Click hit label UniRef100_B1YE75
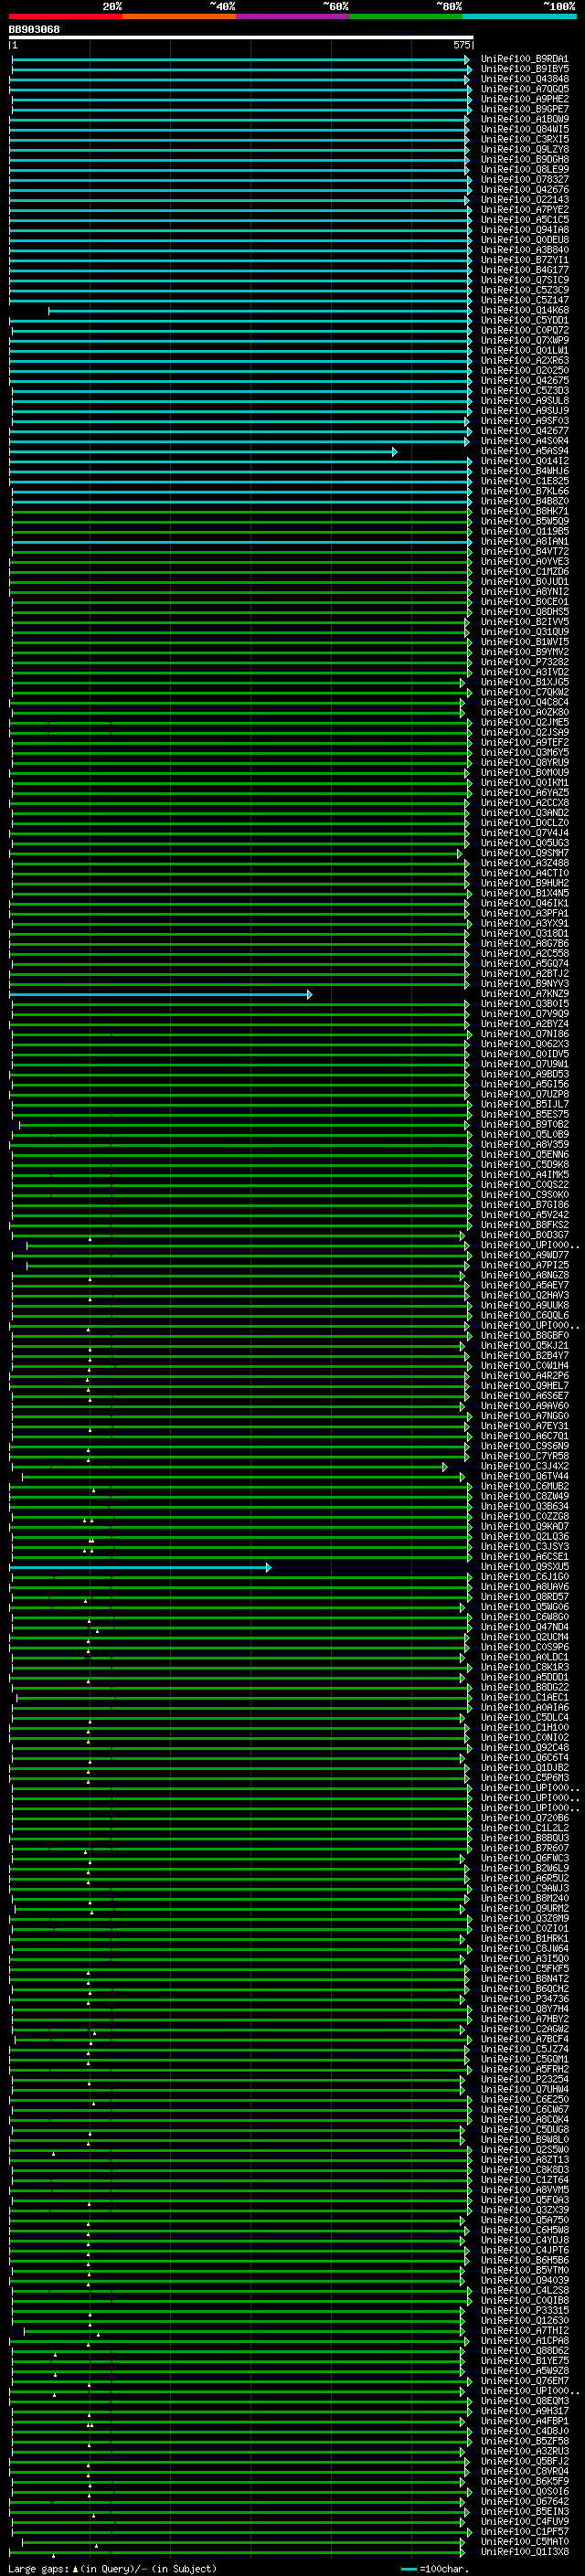 [x=524, y=2361]
